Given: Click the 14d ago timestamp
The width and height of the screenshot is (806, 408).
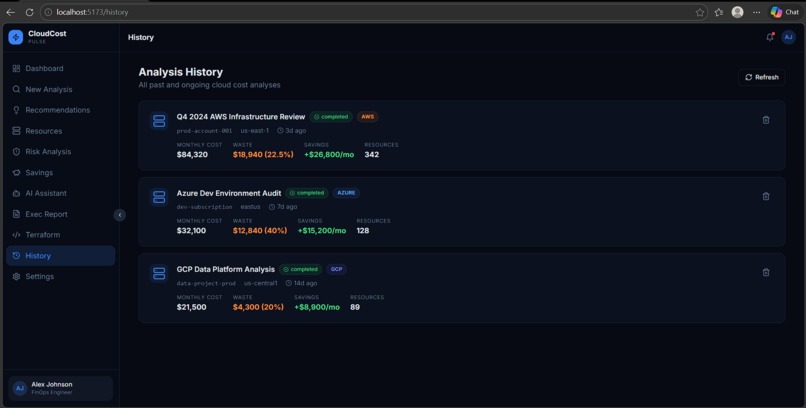Looking at the screenshot, I should pos(302,283).
